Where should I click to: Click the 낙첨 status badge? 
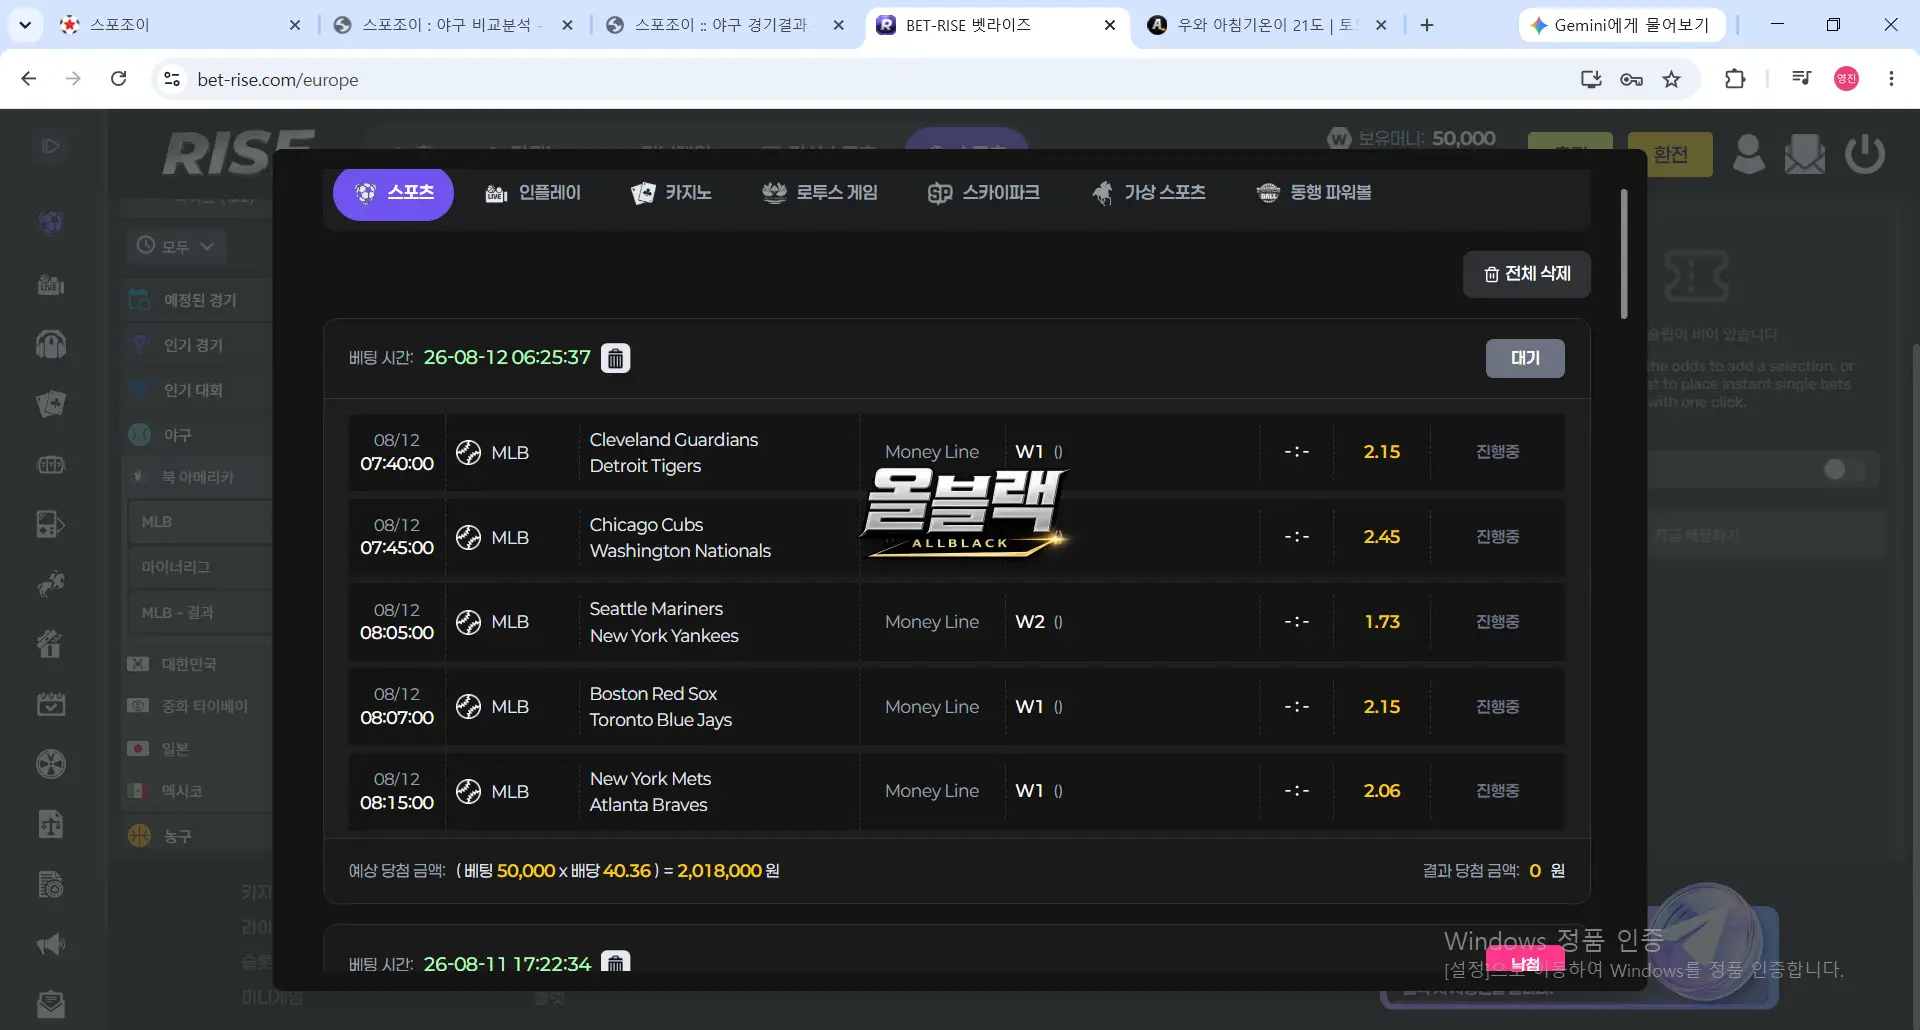pos(1525,962)
